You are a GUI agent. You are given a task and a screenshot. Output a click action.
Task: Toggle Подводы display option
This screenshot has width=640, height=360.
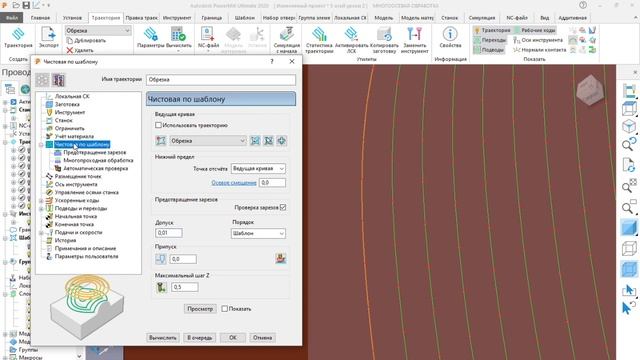click(x=489, y=50)
